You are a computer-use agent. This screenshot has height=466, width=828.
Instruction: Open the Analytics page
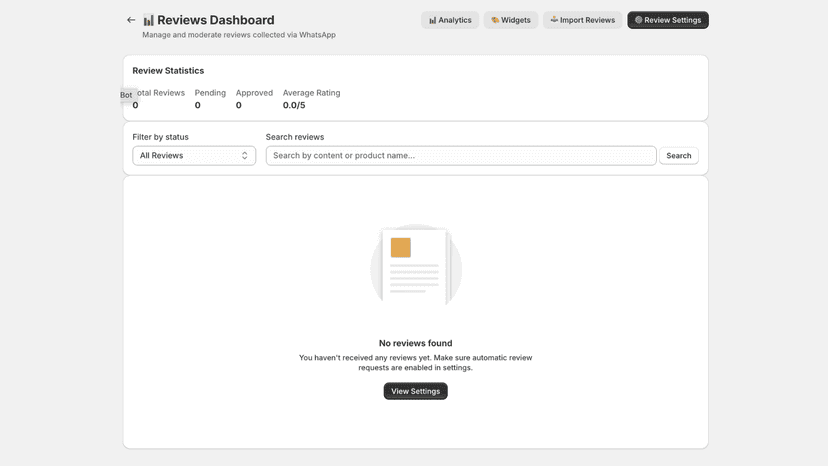point(450,20)
